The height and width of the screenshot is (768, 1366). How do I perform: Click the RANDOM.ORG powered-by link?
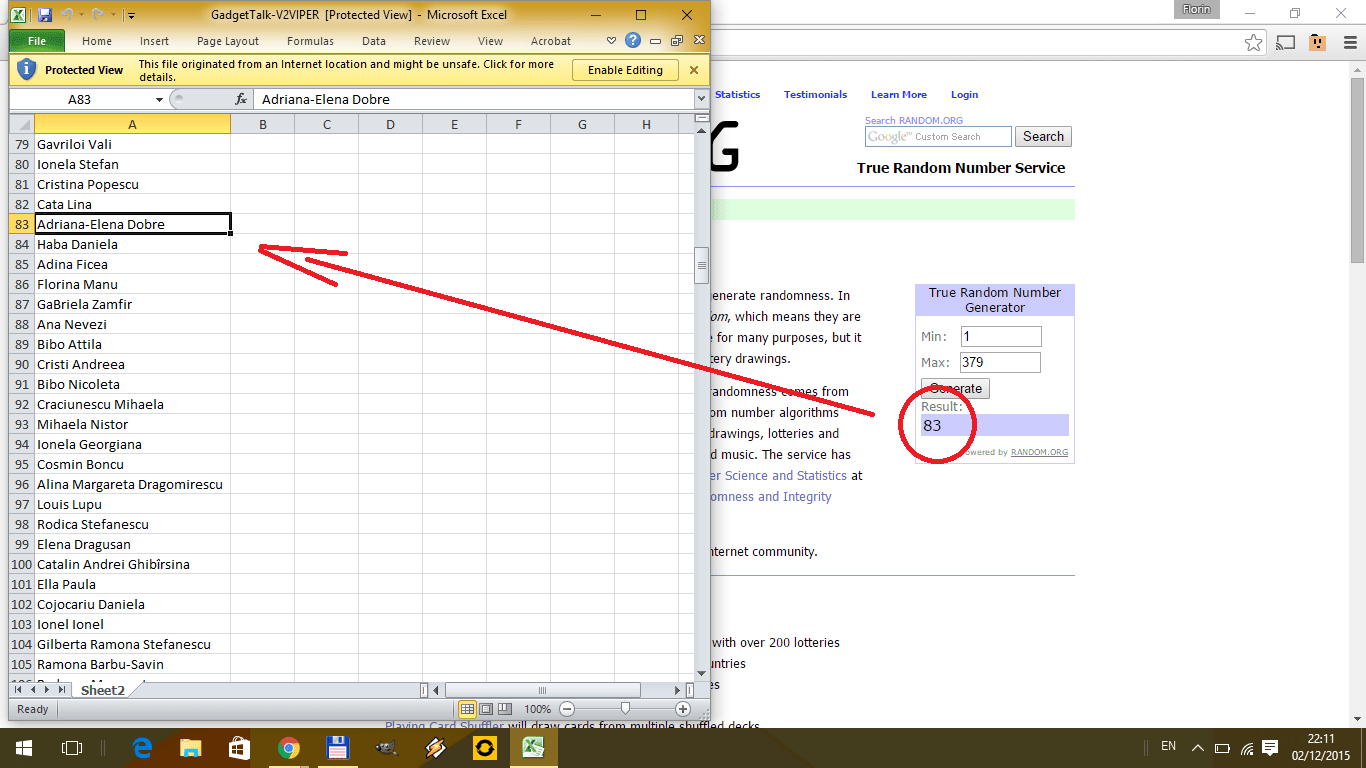pyautogui.click(x=1039, y=452)
